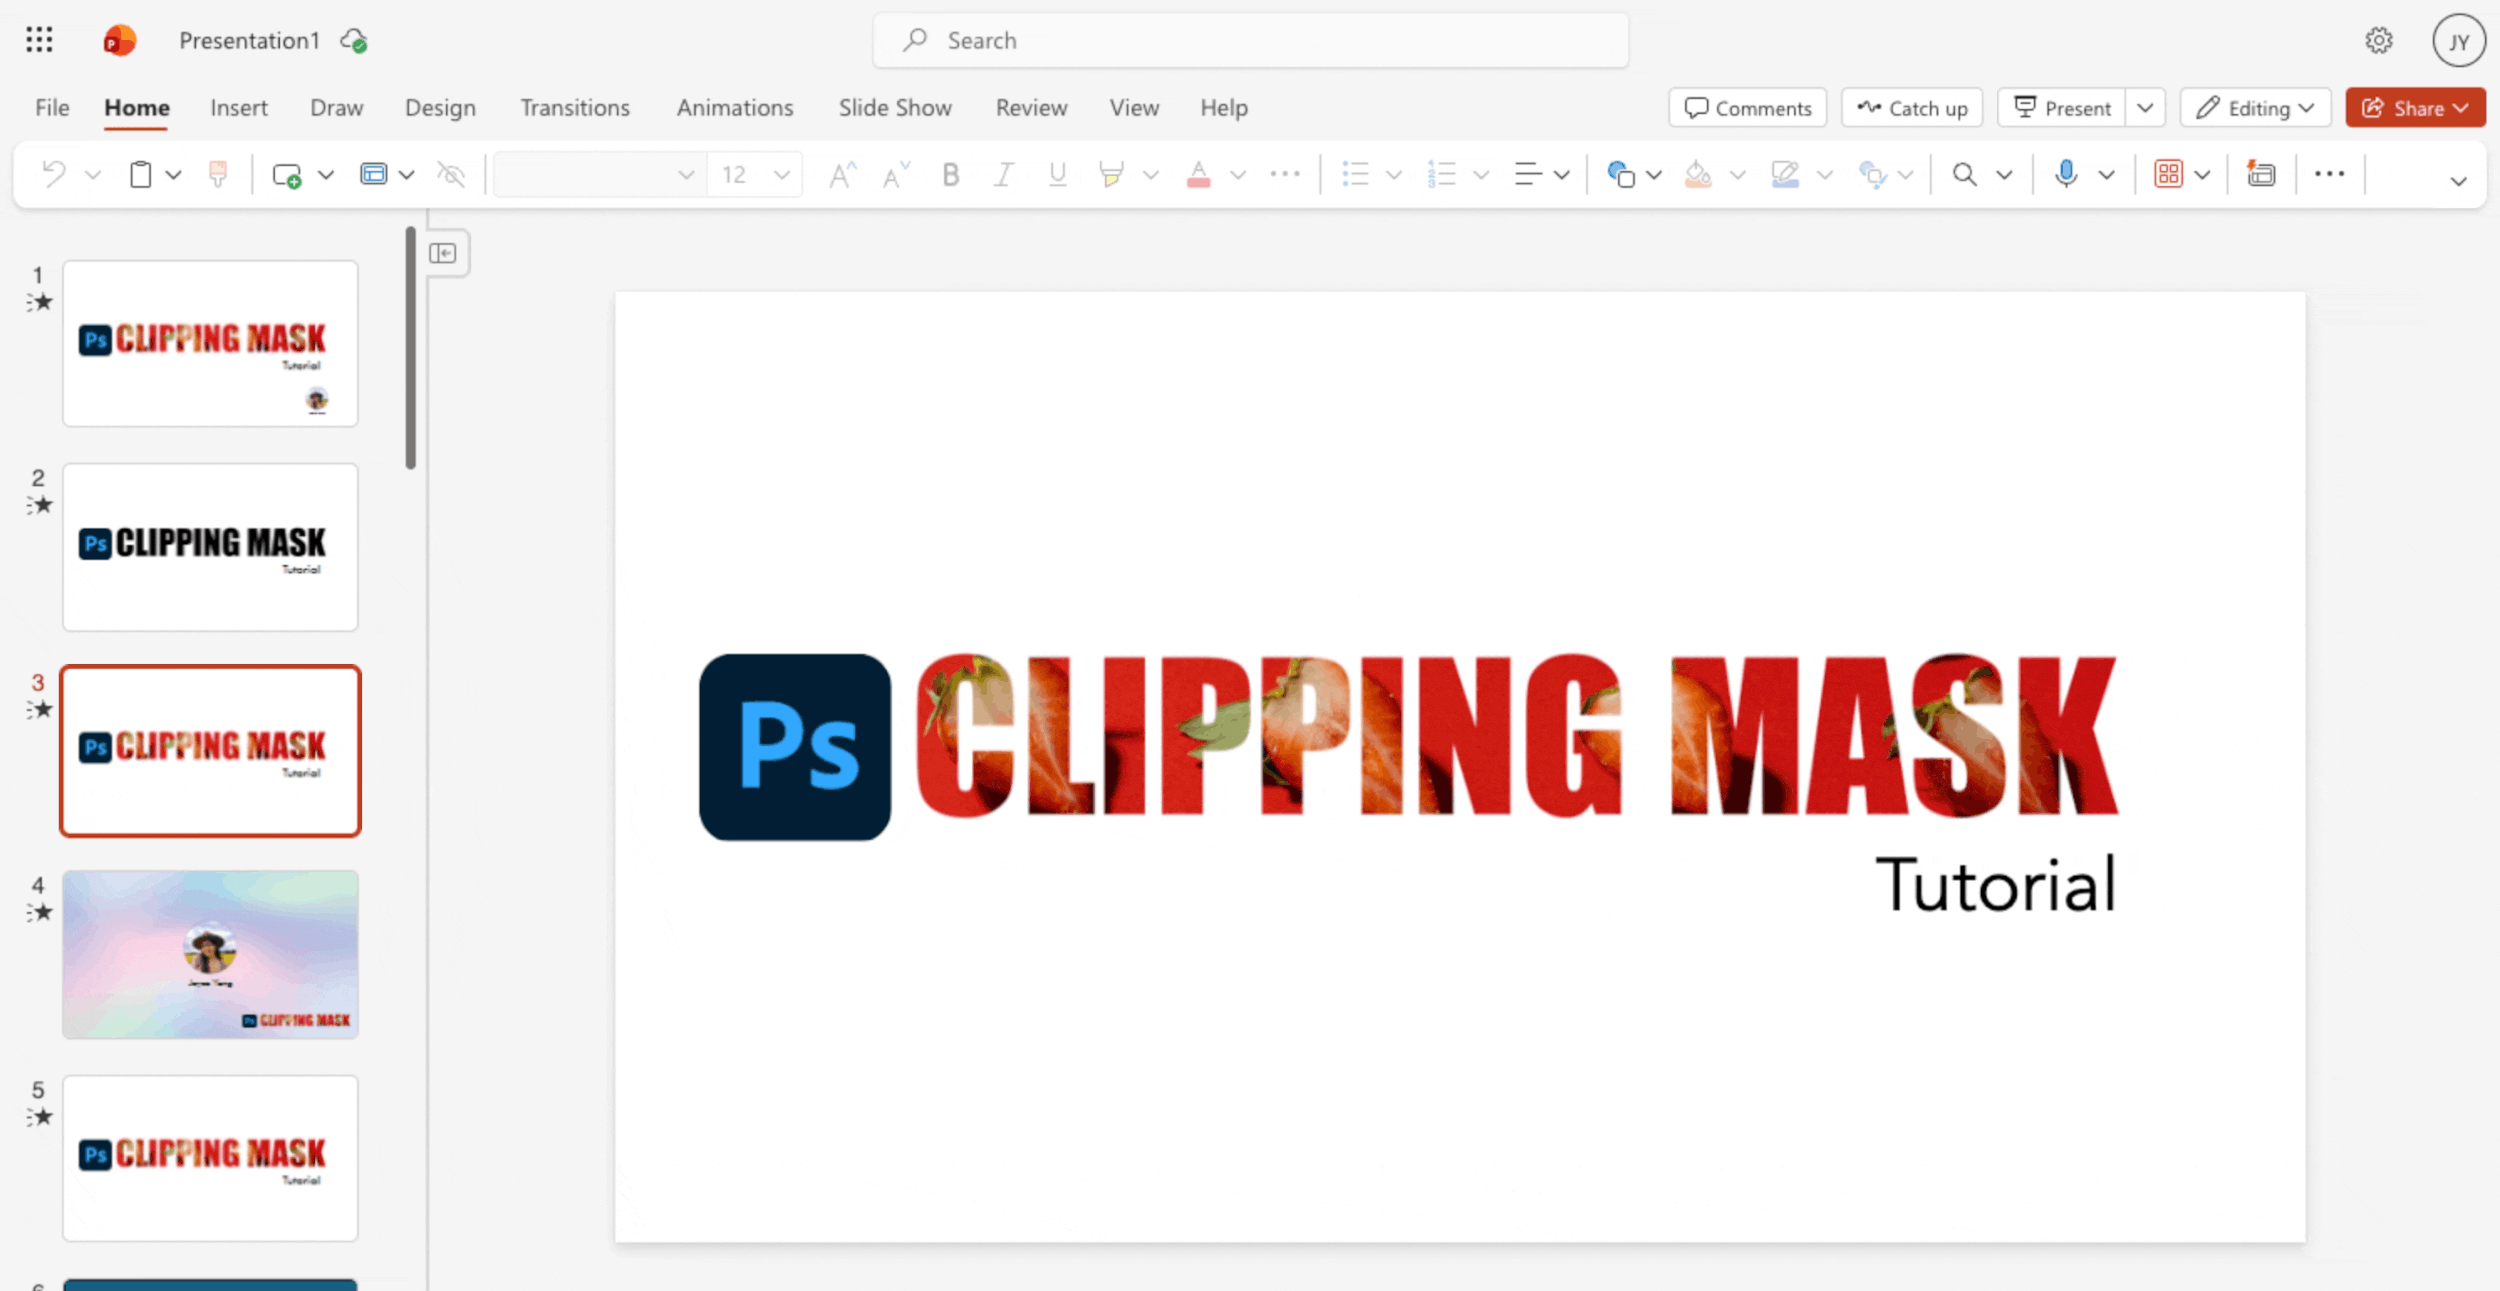Click the Paste clipboard icon
The image size is (2500, 1291).
[141, 175]
